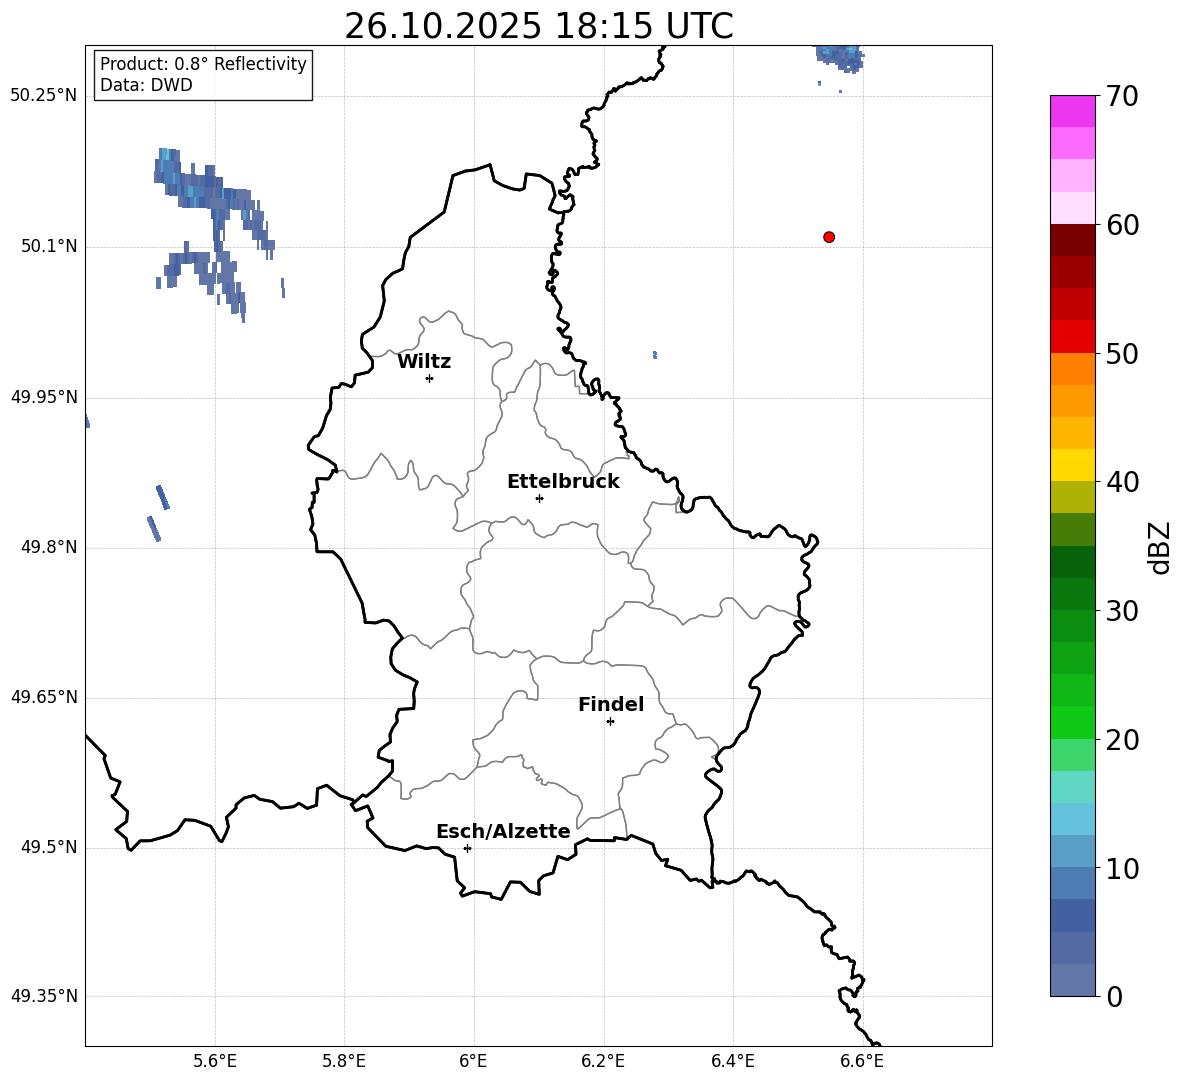Click the Wiltz label

[424, 362]
